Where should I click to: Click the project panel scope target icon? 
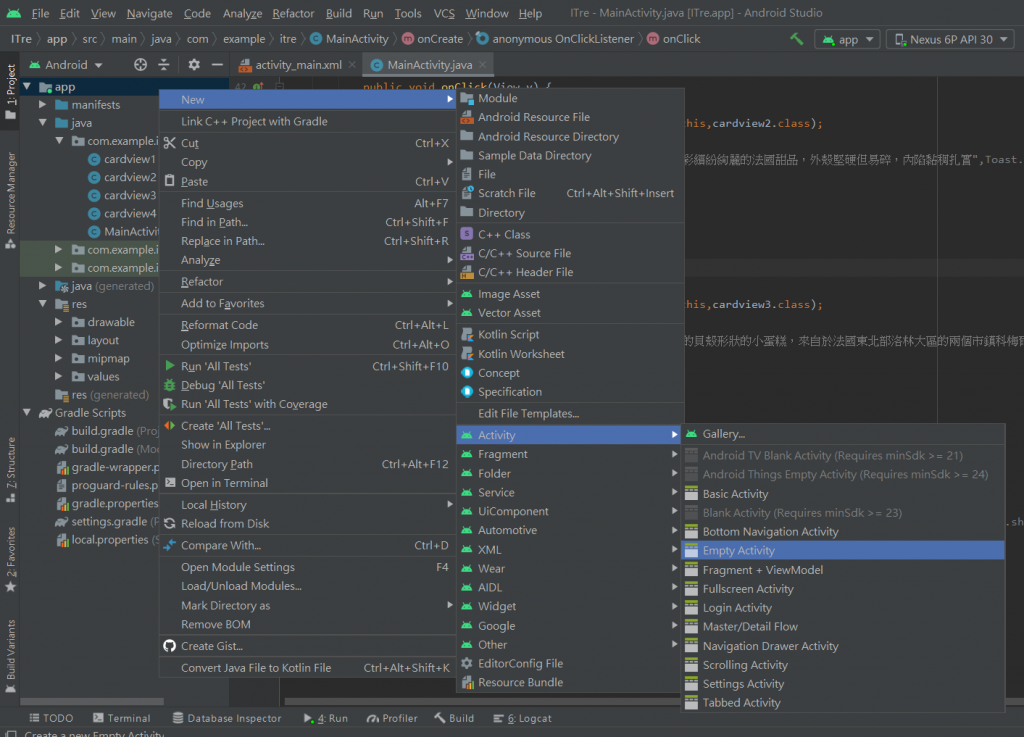[140, 65]
